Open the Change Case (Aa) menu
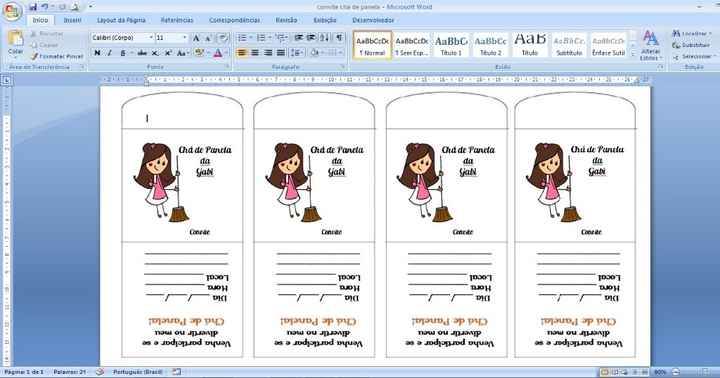 pyautogui.click(x=182, y=53)
